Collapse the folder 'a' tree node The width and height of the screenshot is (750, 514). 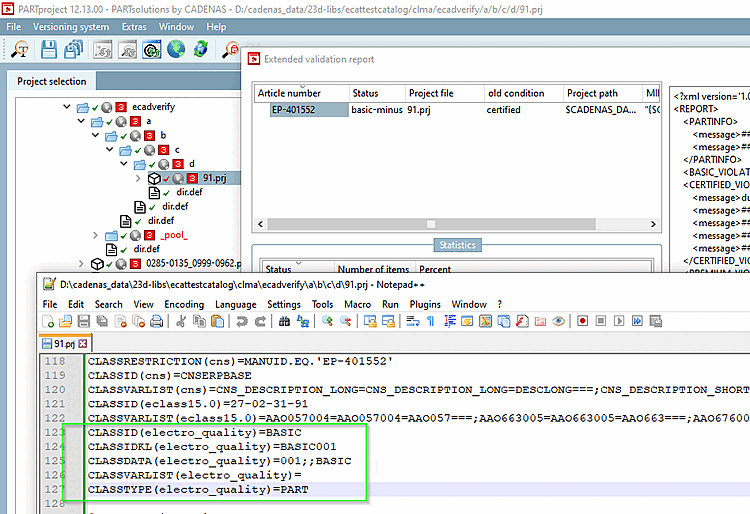[x=81, y=121]
